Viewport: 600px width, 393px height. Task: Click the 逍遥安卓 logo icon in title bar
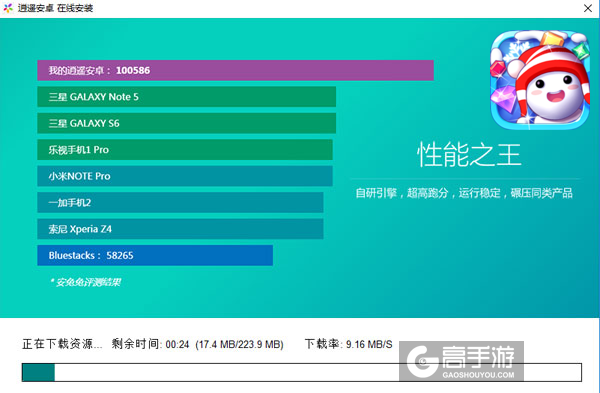(x=8, y=8)
